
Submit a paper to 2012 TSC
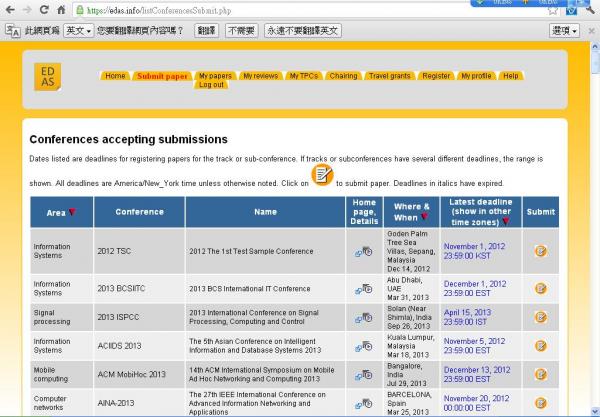coord(540,251)
